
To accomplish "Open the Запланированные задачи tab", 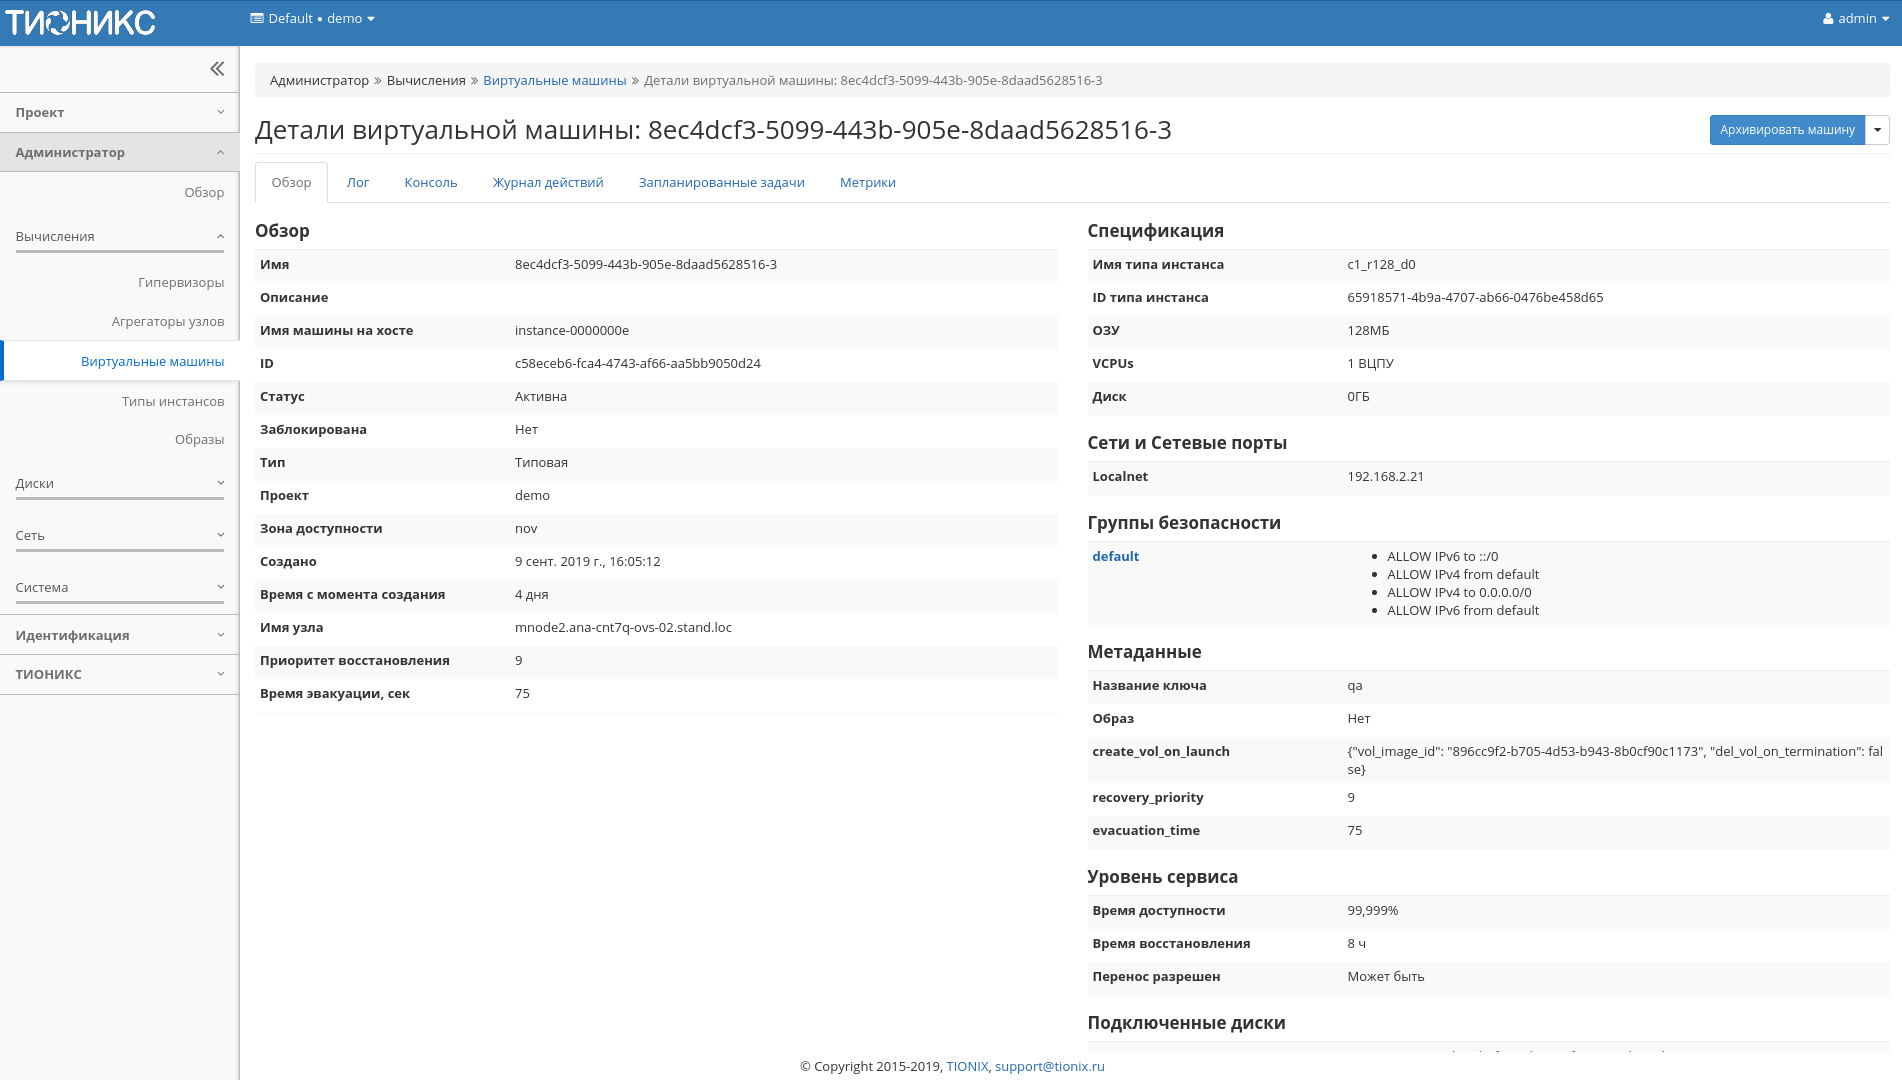I will (722, 182).
